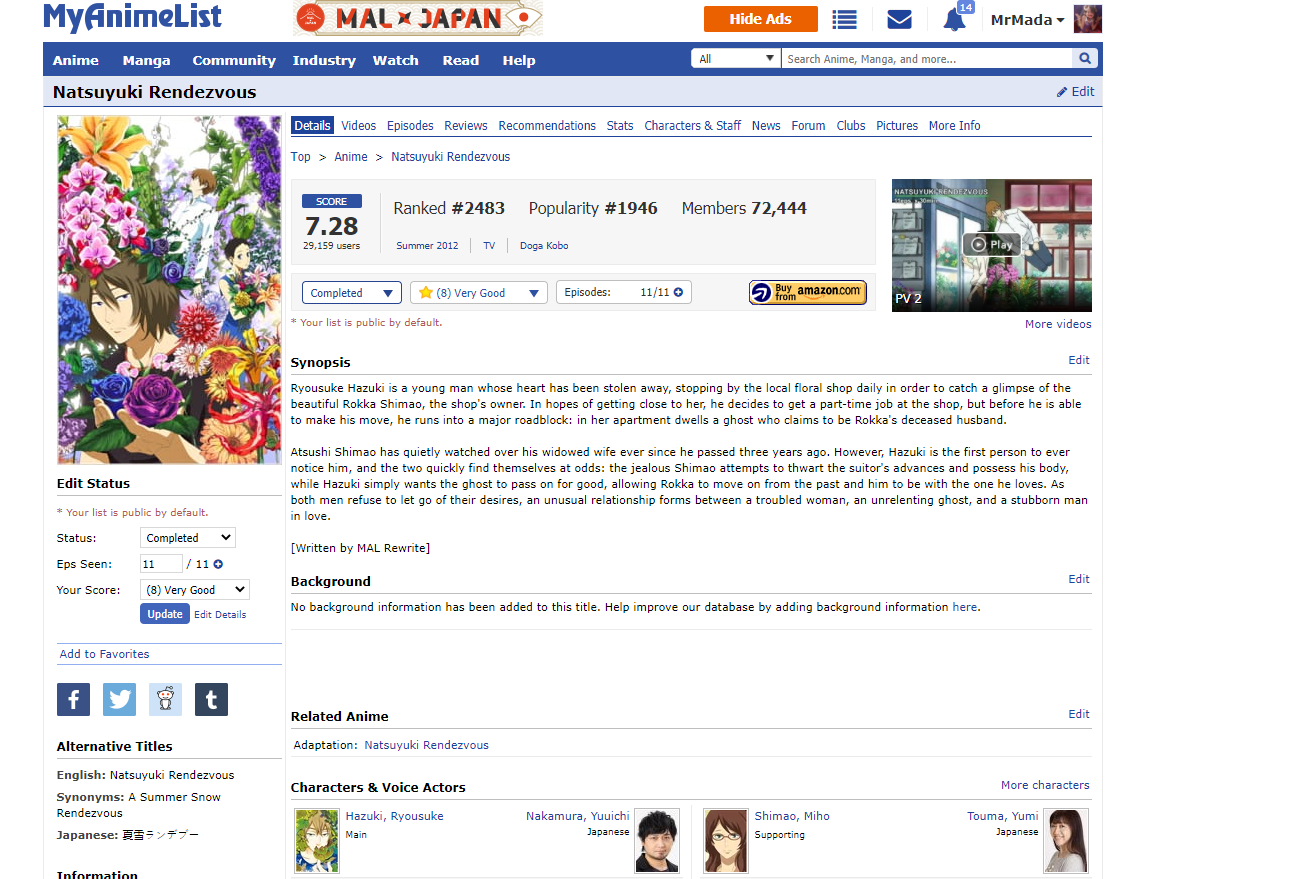This screenshot has width=1311, height=879.
Task: Open Nakamura Yuuichi voice actor photo
Action: [657, 841]
